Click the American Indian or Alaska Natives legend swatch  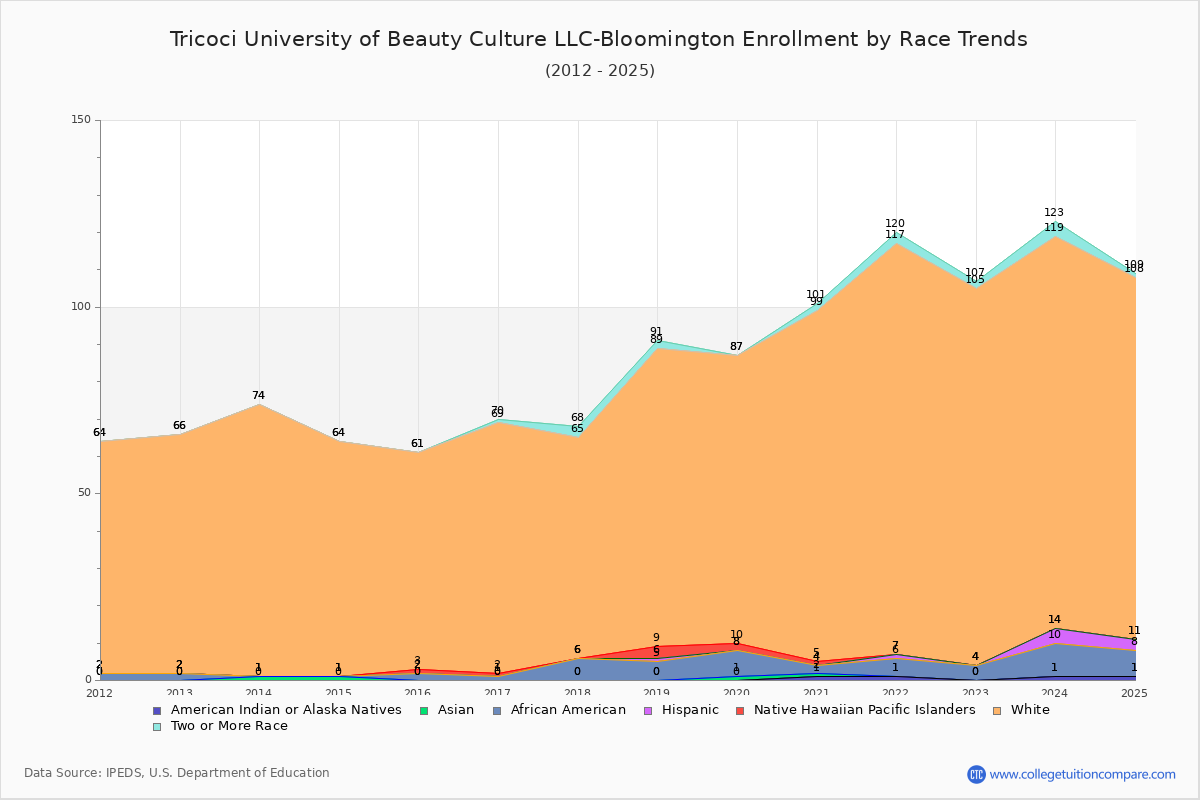coord(157,710)
